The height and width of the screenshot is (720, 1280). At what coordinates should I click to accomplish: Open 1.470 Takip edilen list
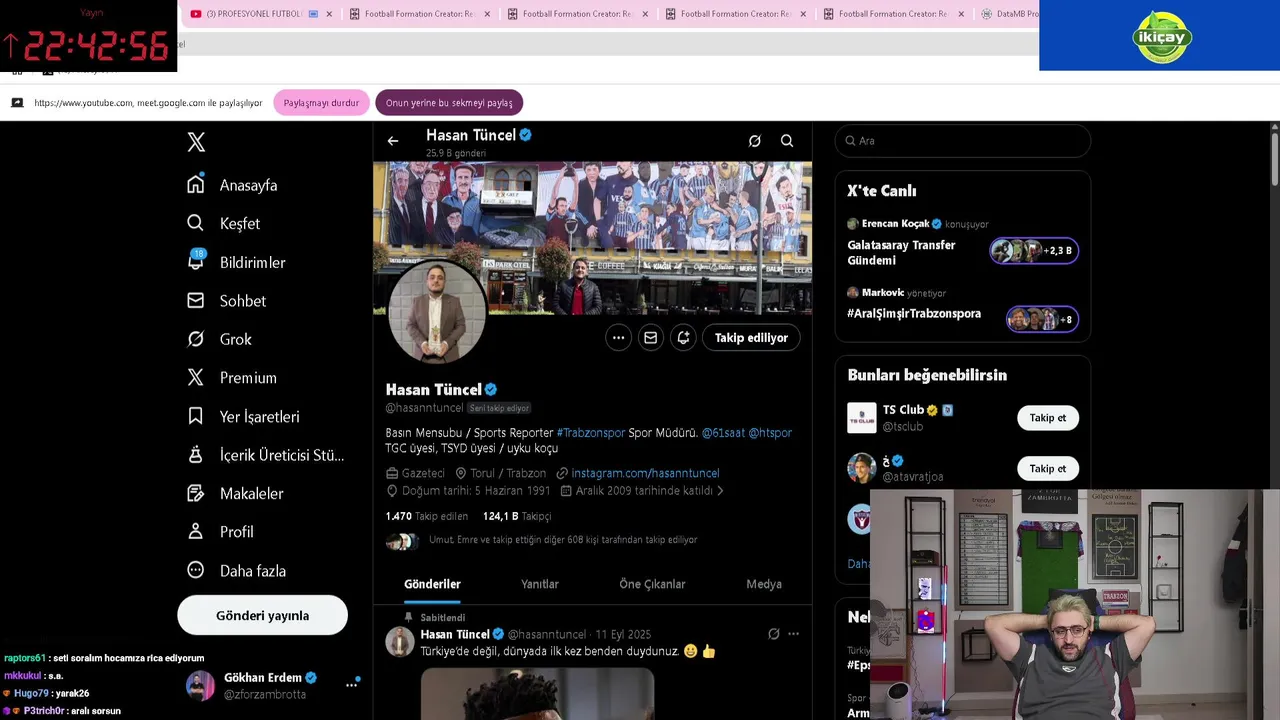[x=427, y=516]
